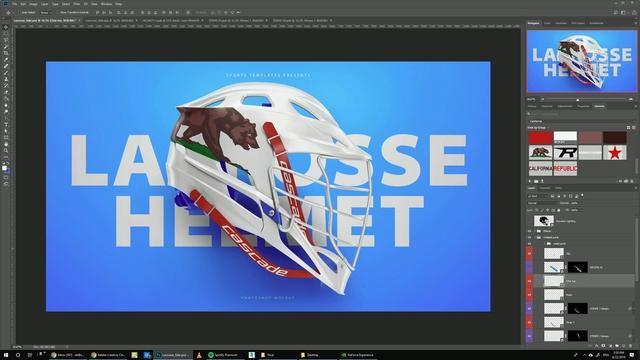
Task: Open the Filter menu
Action: [x=76, y=4]
